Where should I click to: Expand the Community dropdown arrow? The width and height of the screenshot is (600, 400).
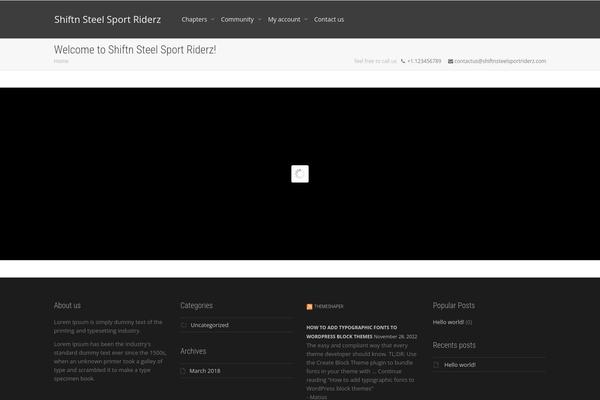point(259,20)
